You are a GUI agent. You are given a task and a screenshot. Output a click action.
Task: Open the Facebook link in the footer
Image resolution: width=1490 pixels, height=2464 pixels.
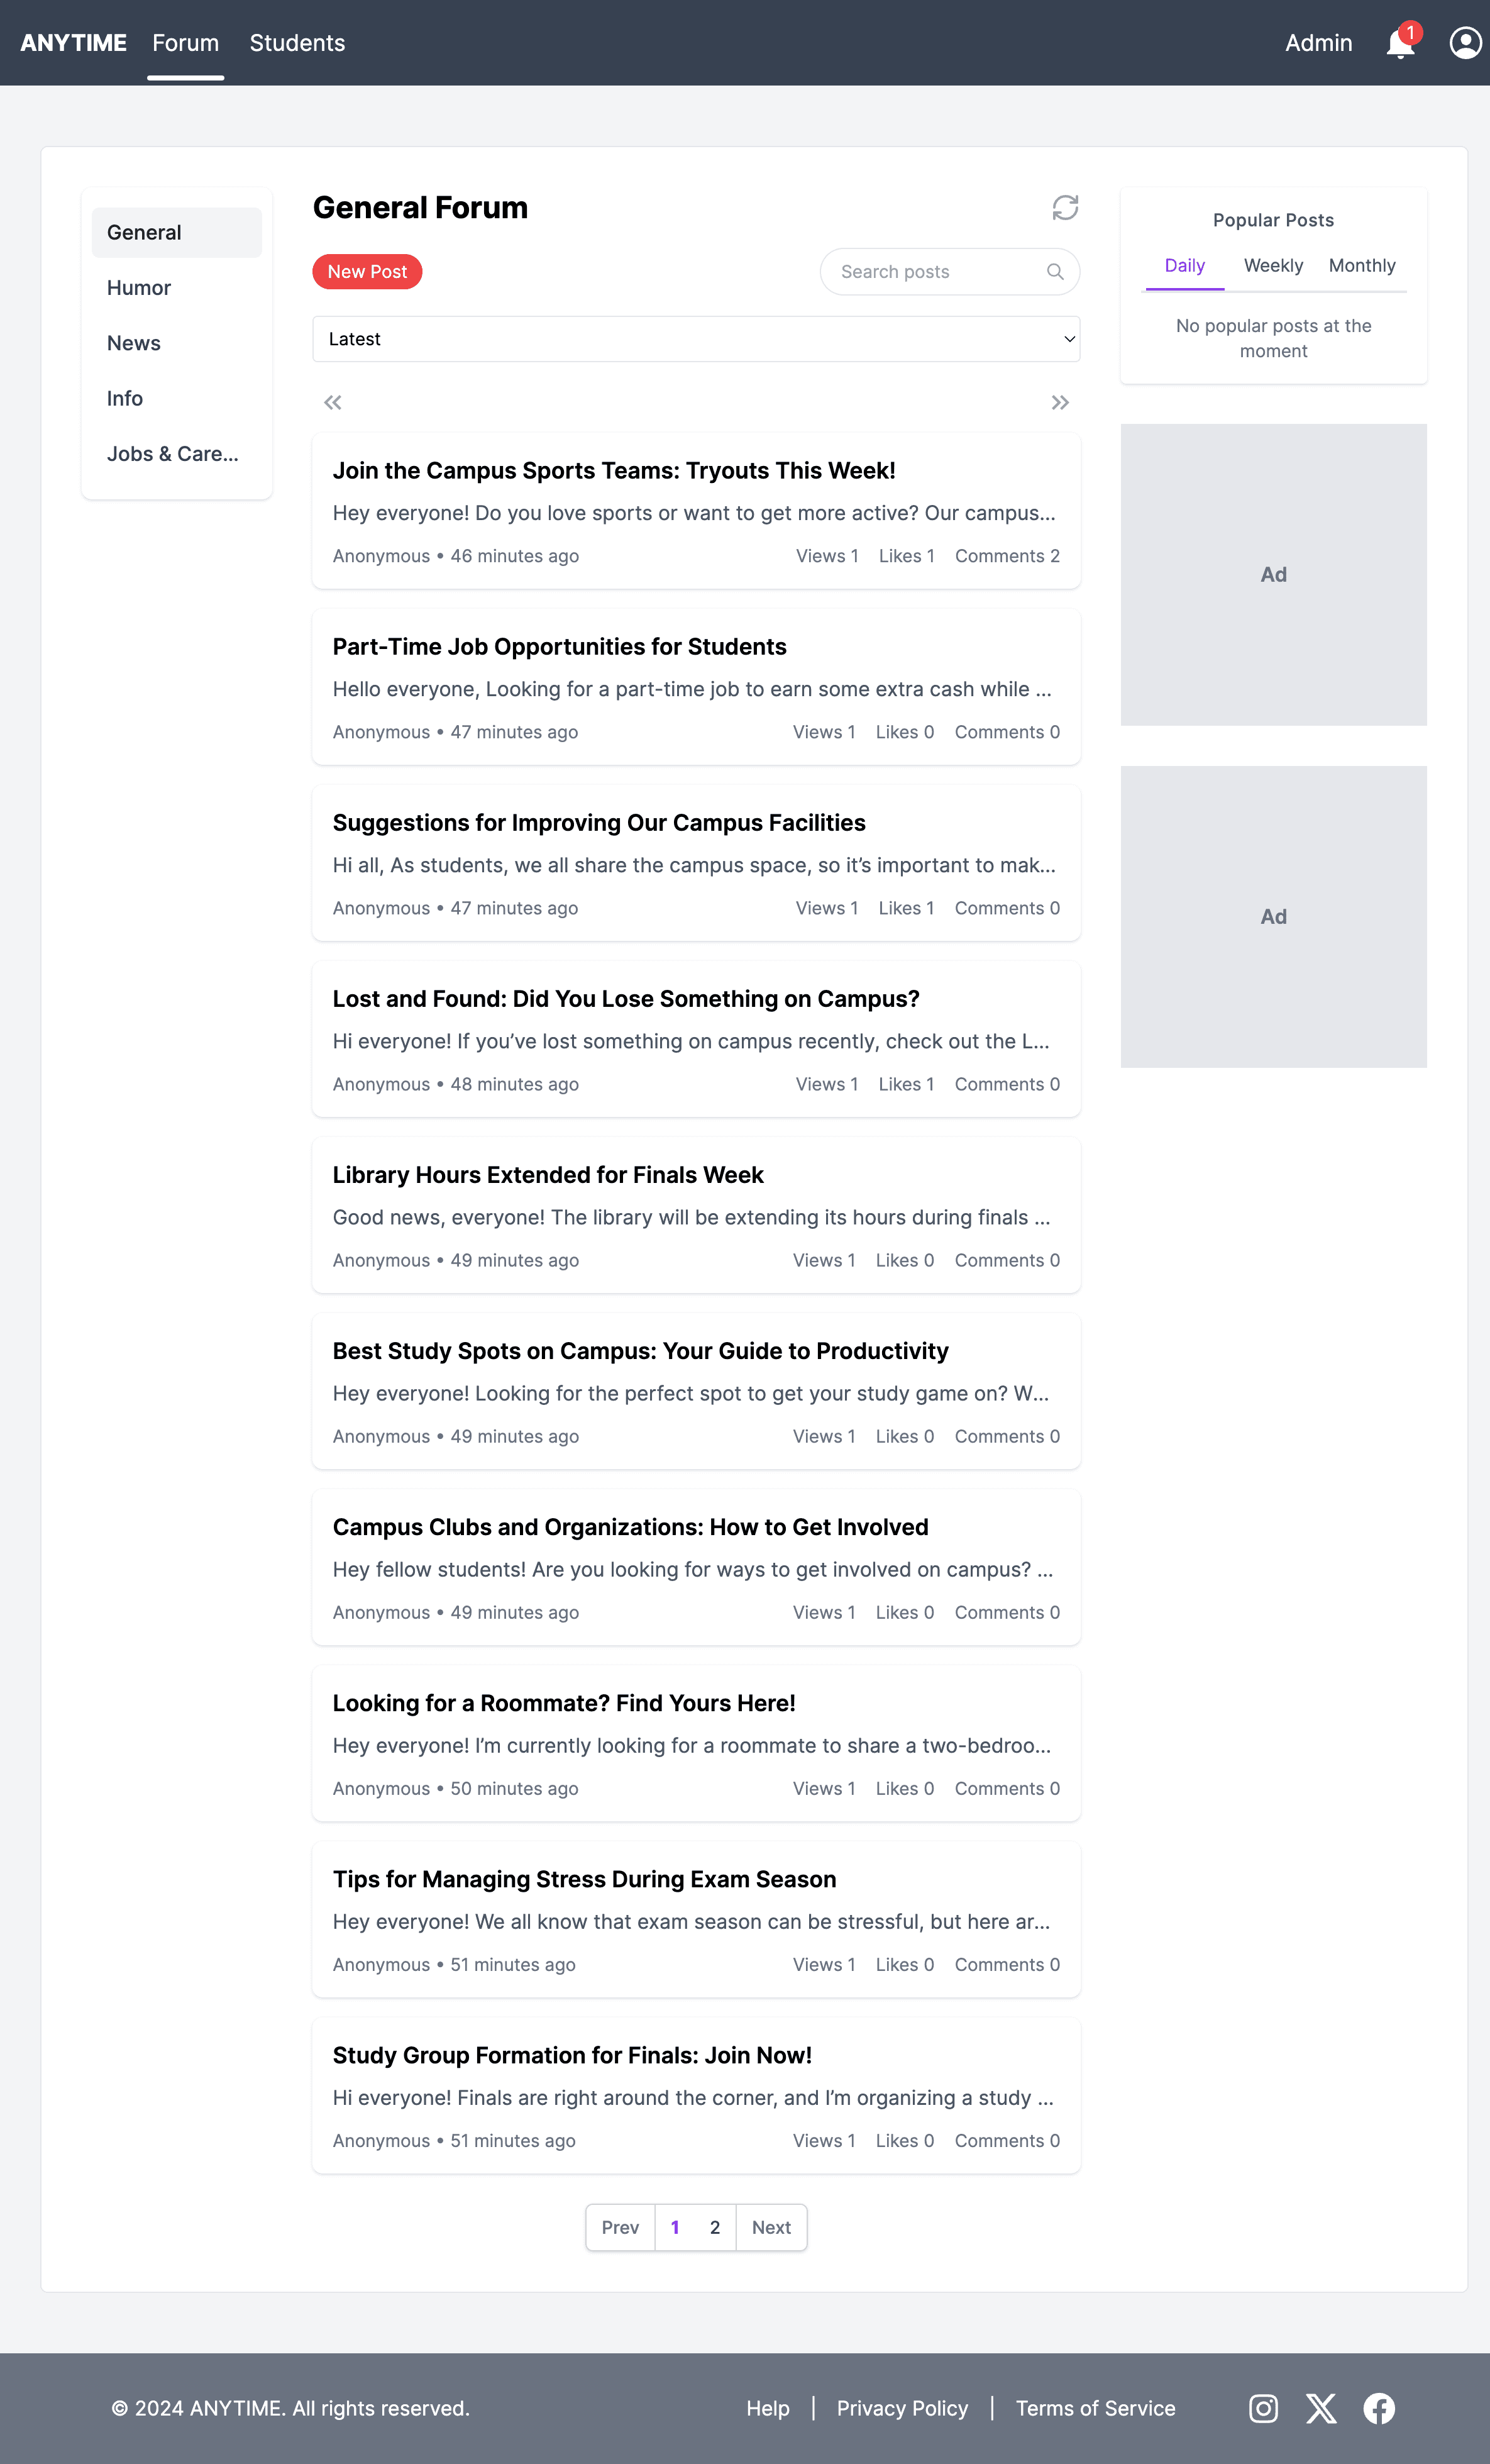click(1380, 2408)
